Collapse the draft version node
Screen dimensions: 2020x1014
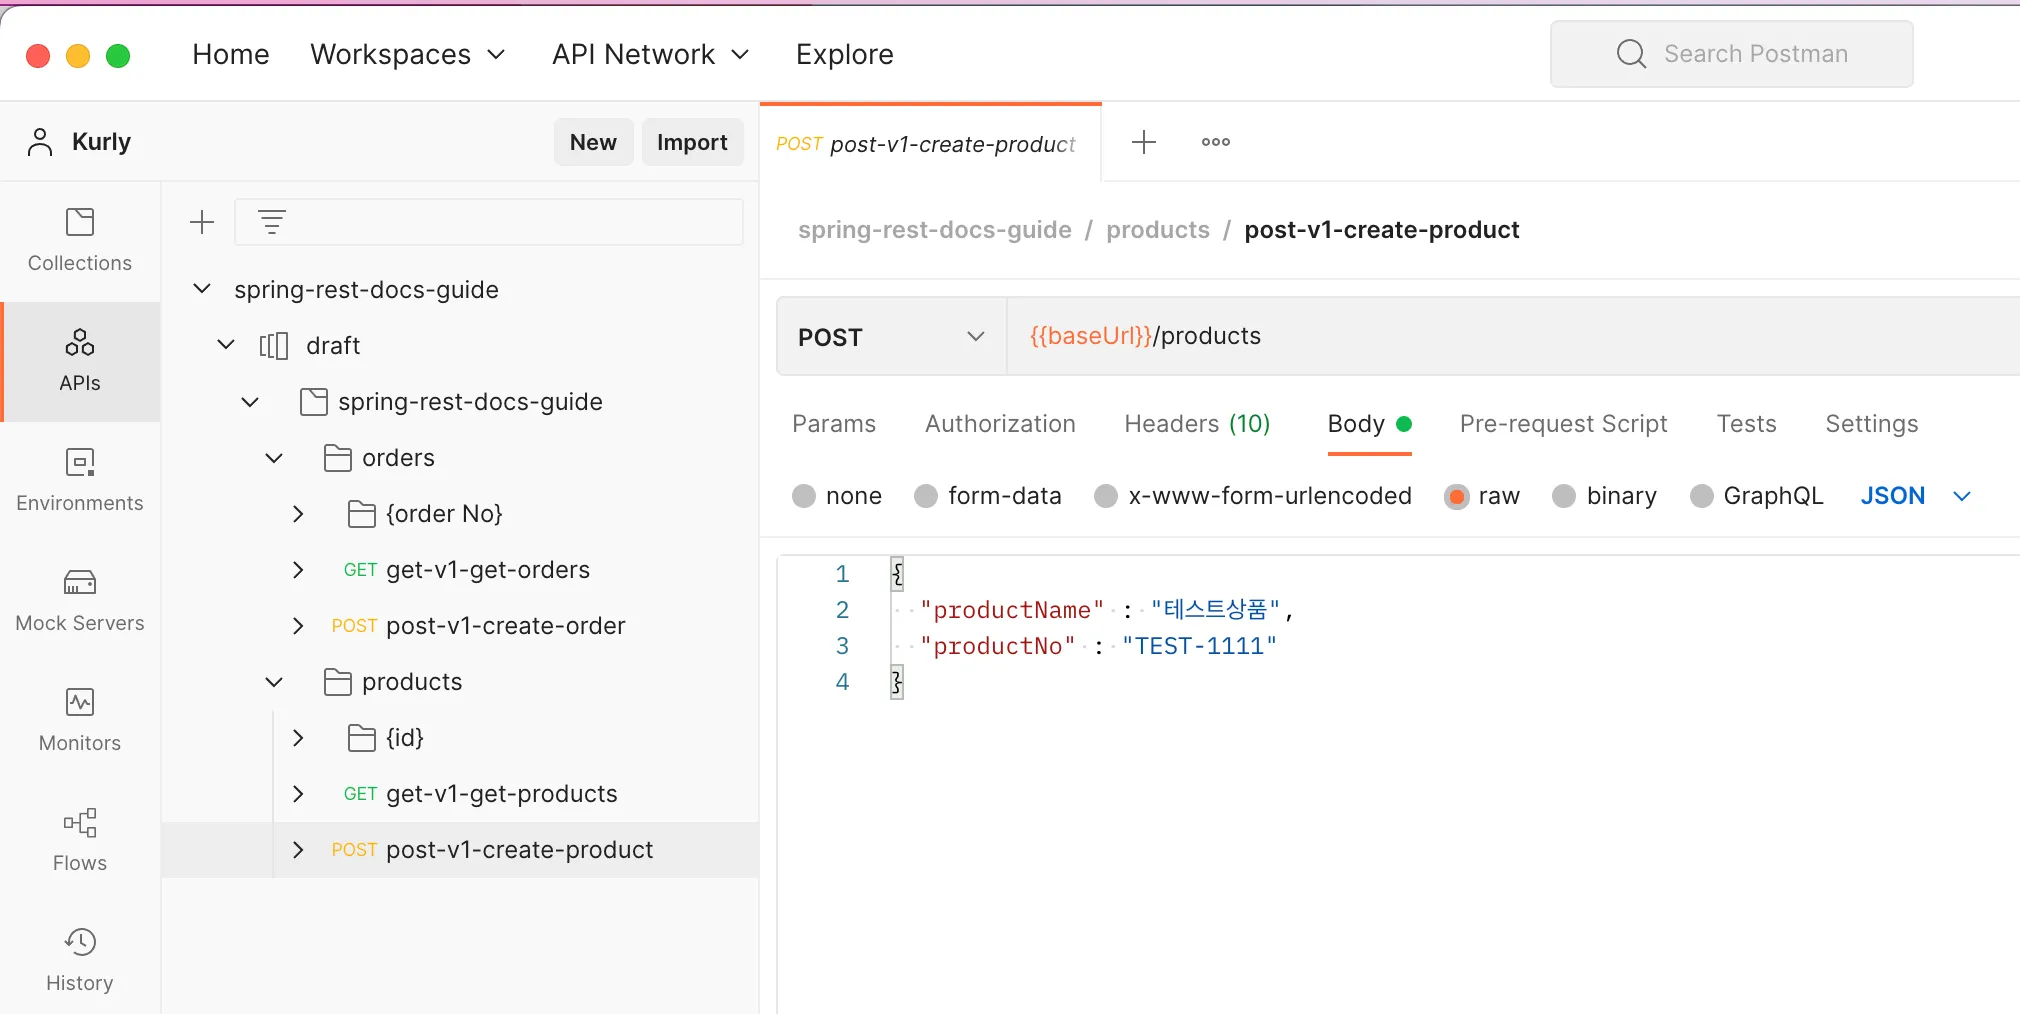226,345
